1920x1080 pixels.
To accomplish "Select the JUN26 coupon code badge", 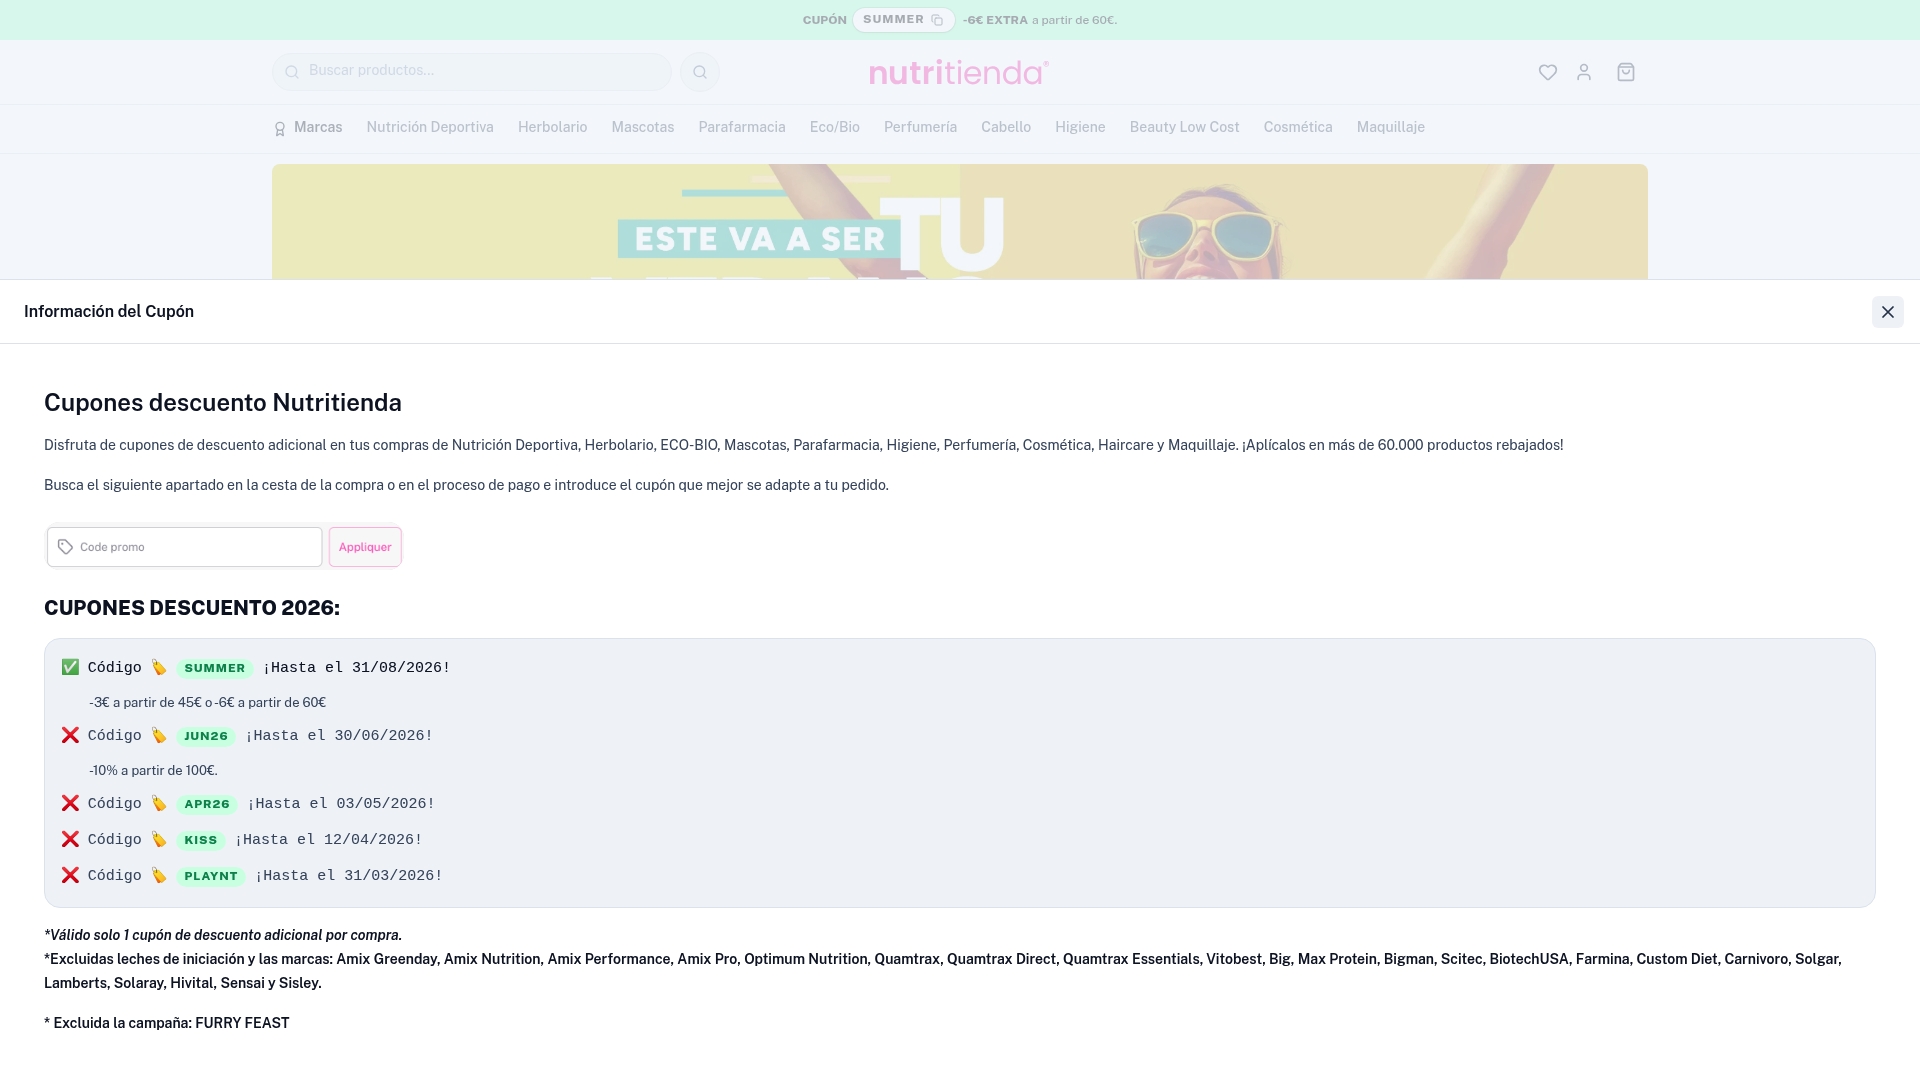I will [206, 736].
